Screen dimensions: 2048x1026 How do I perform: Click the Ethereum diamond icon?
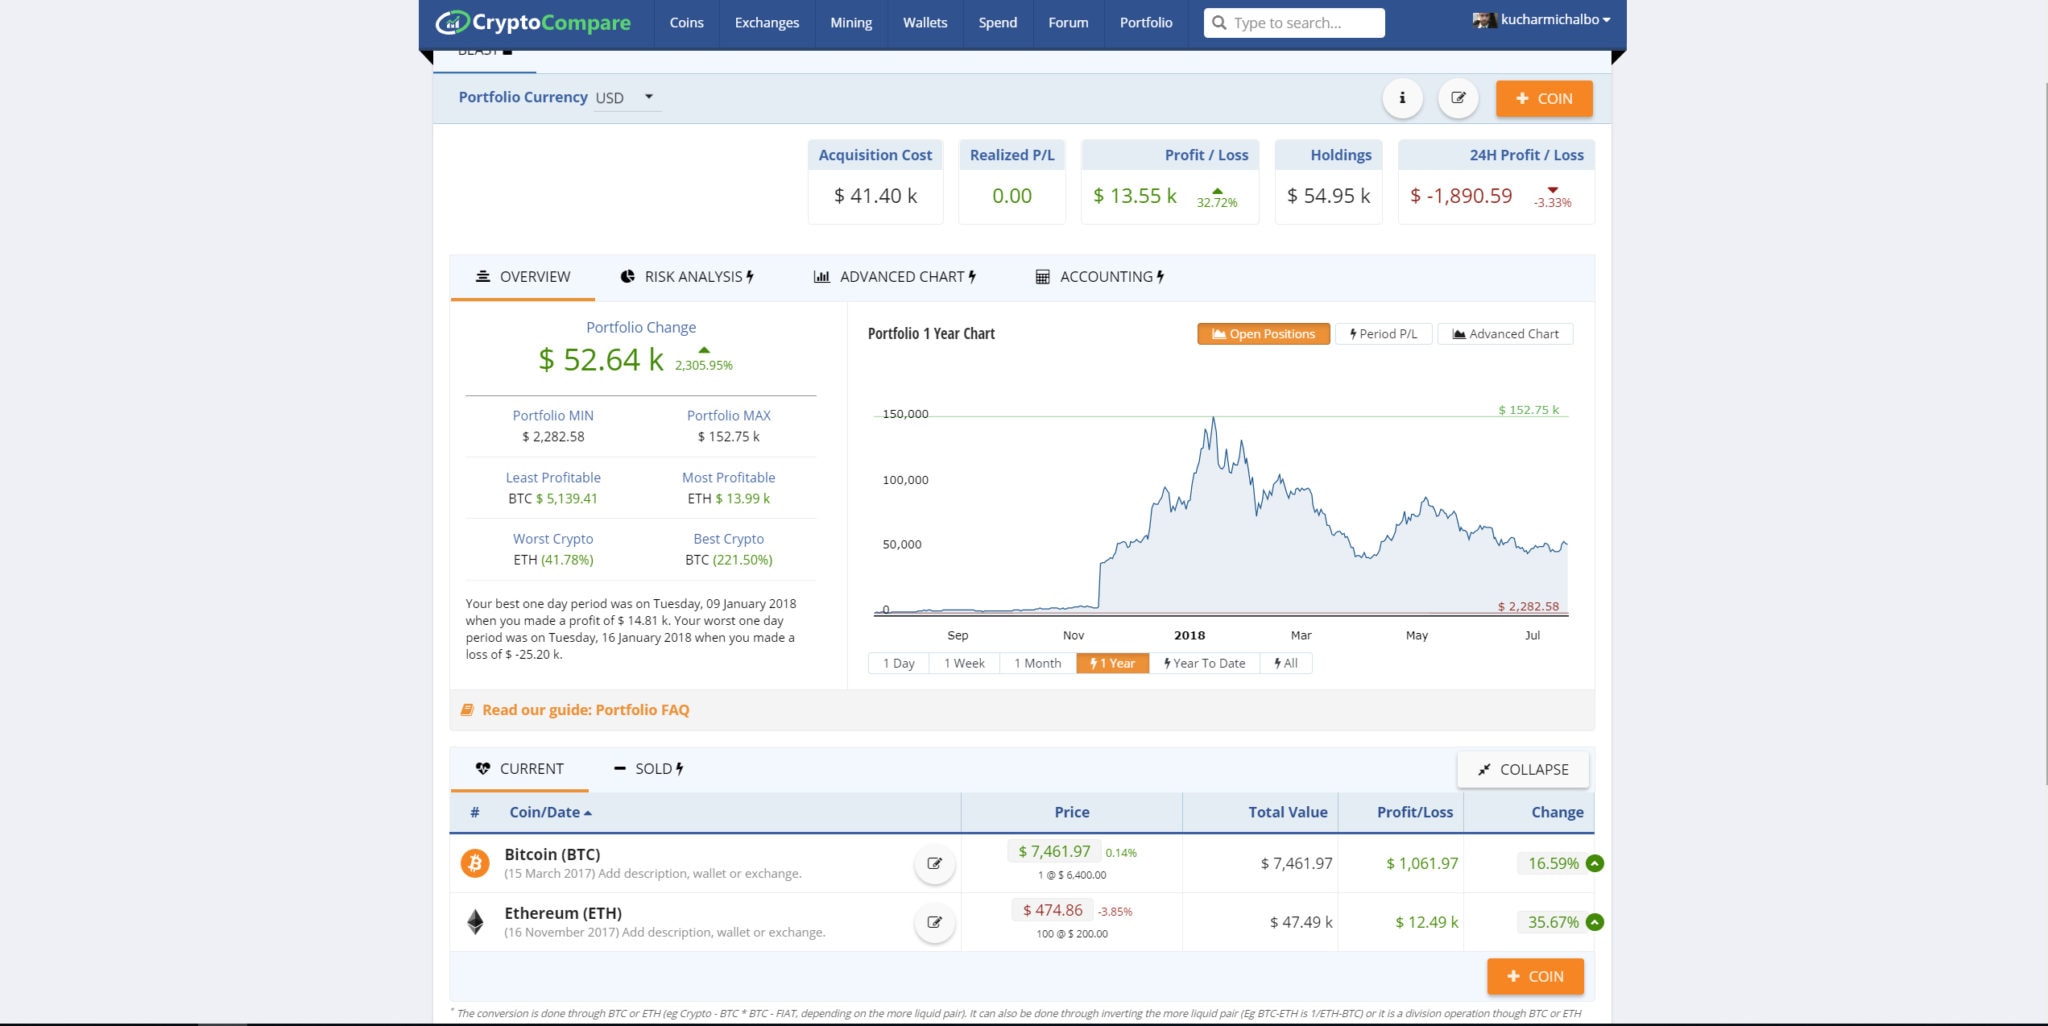[x=475, y=922]
